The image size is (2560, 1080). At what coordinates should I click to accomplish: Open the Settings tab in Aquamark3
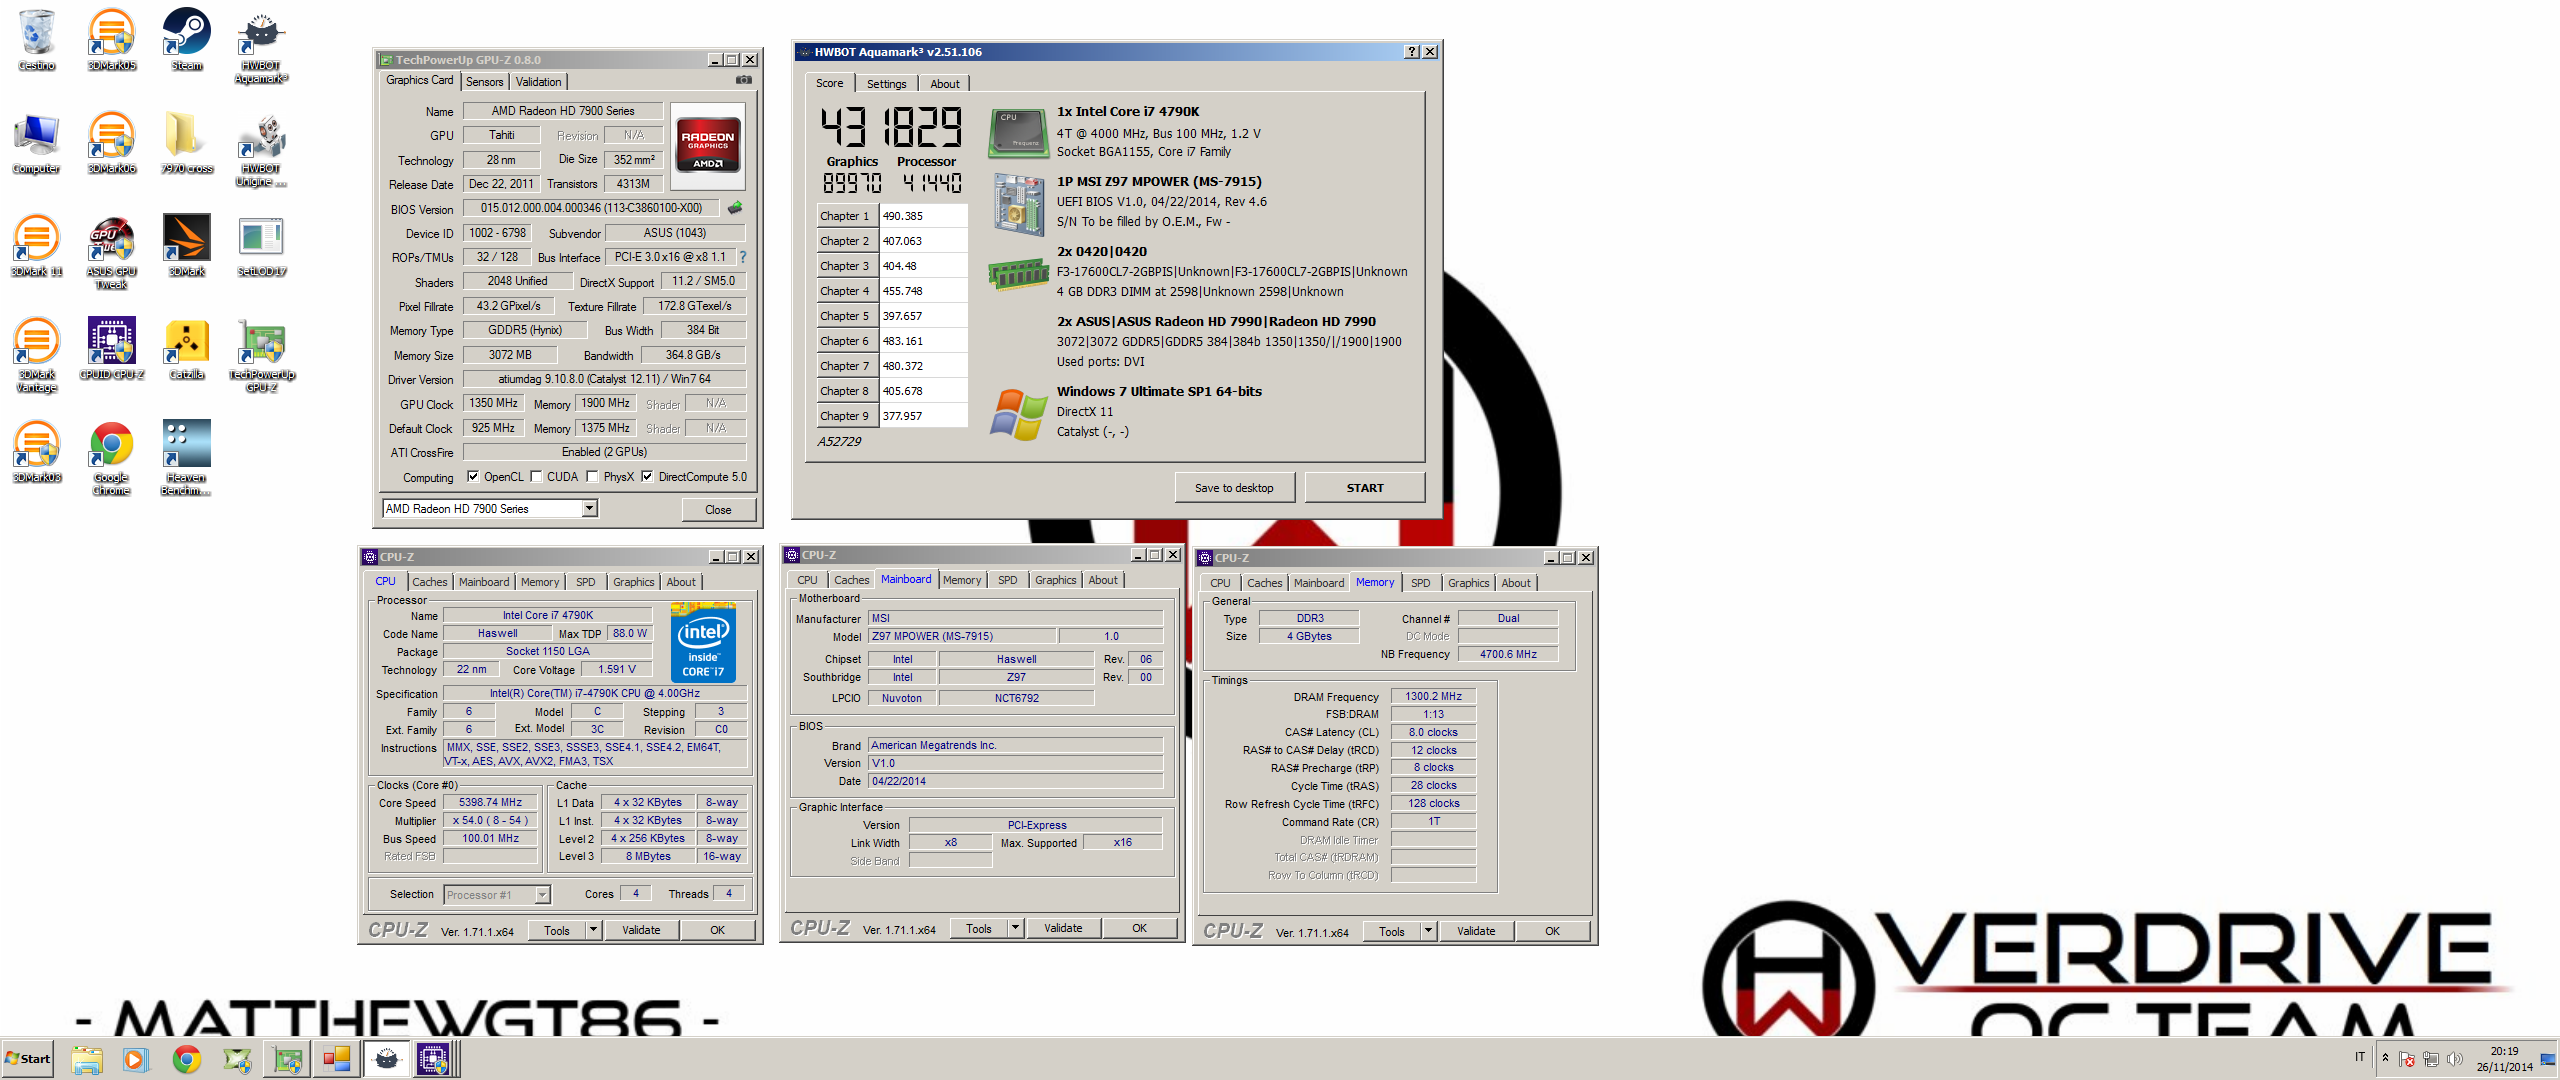[x=886, y=84]
